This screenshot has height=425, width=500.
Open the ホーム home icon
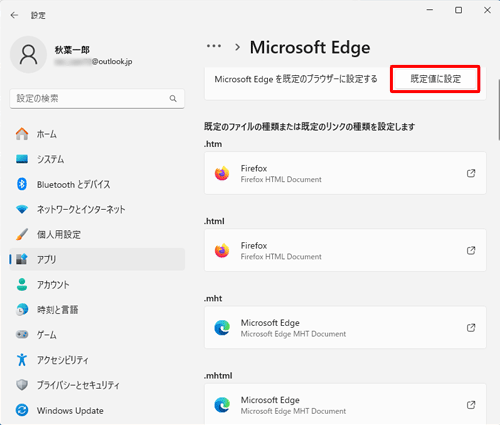coord(22,134)
